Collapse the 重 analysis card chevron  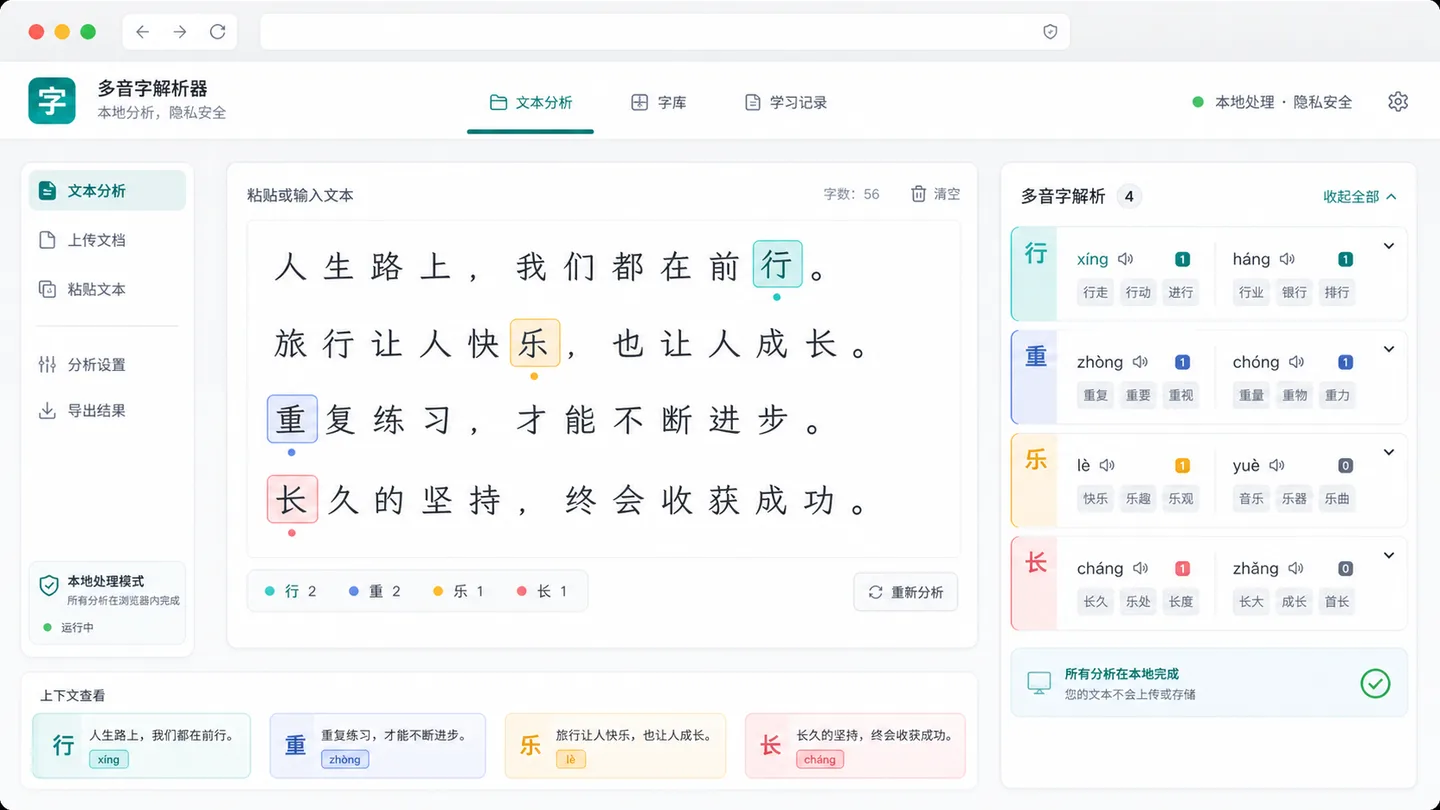[x=1389, y=349]
